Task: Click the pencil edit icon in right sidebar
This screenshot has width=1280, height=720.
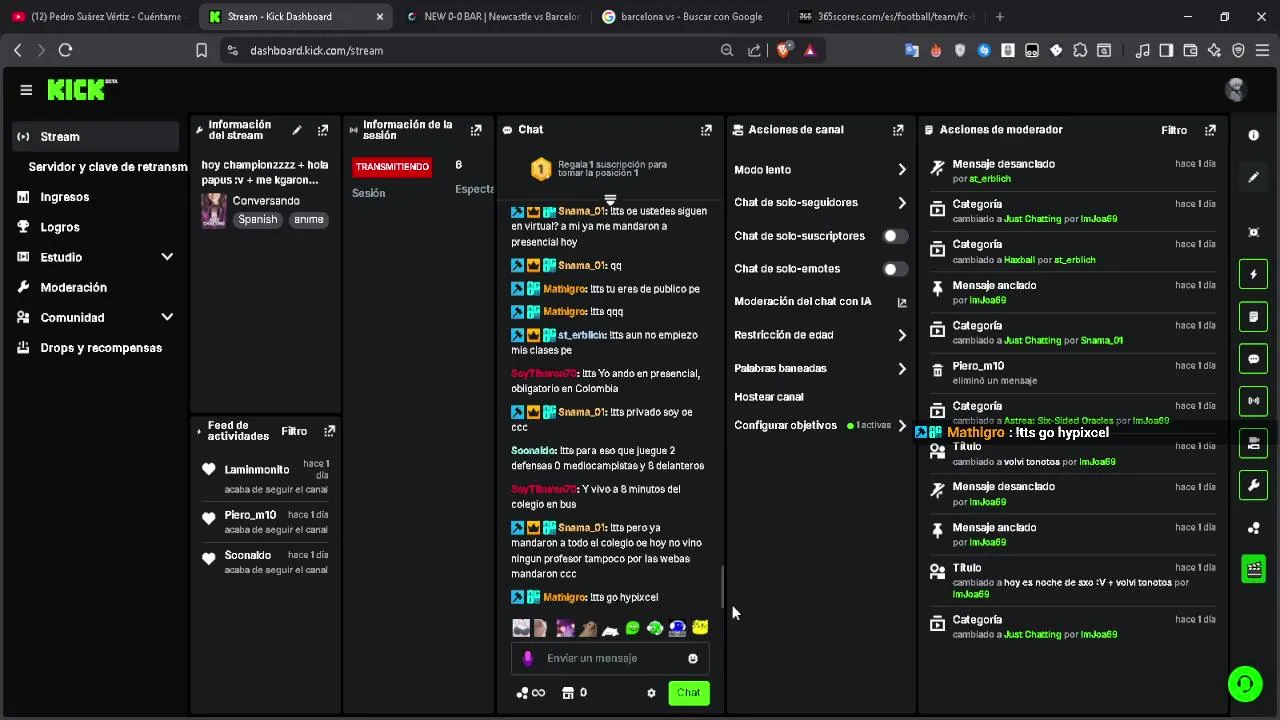Action: coord(1254,177)
